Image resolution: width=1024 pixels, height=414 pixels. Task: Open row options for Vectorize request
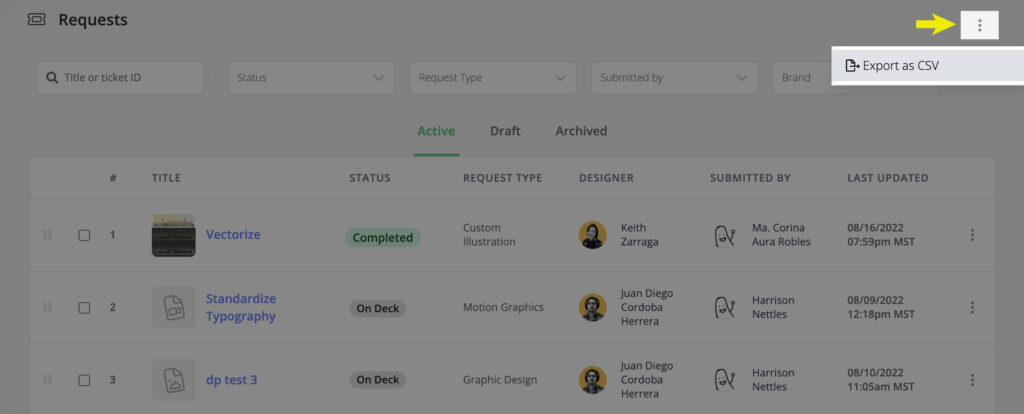(x=972, y=235)
